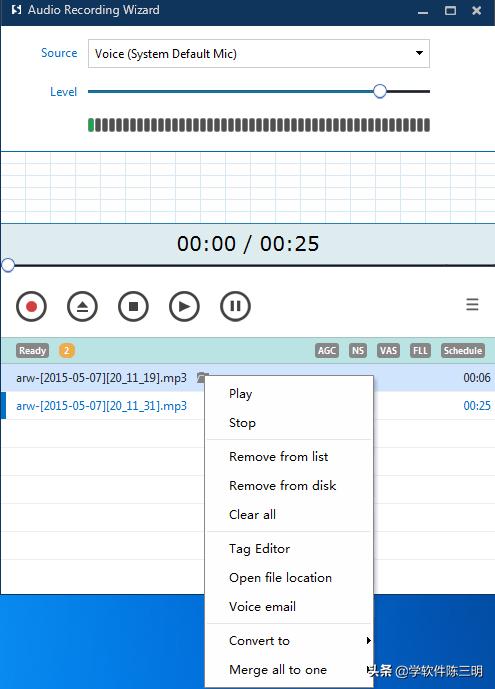Open the Source dropdown list

tap(259, 54)
